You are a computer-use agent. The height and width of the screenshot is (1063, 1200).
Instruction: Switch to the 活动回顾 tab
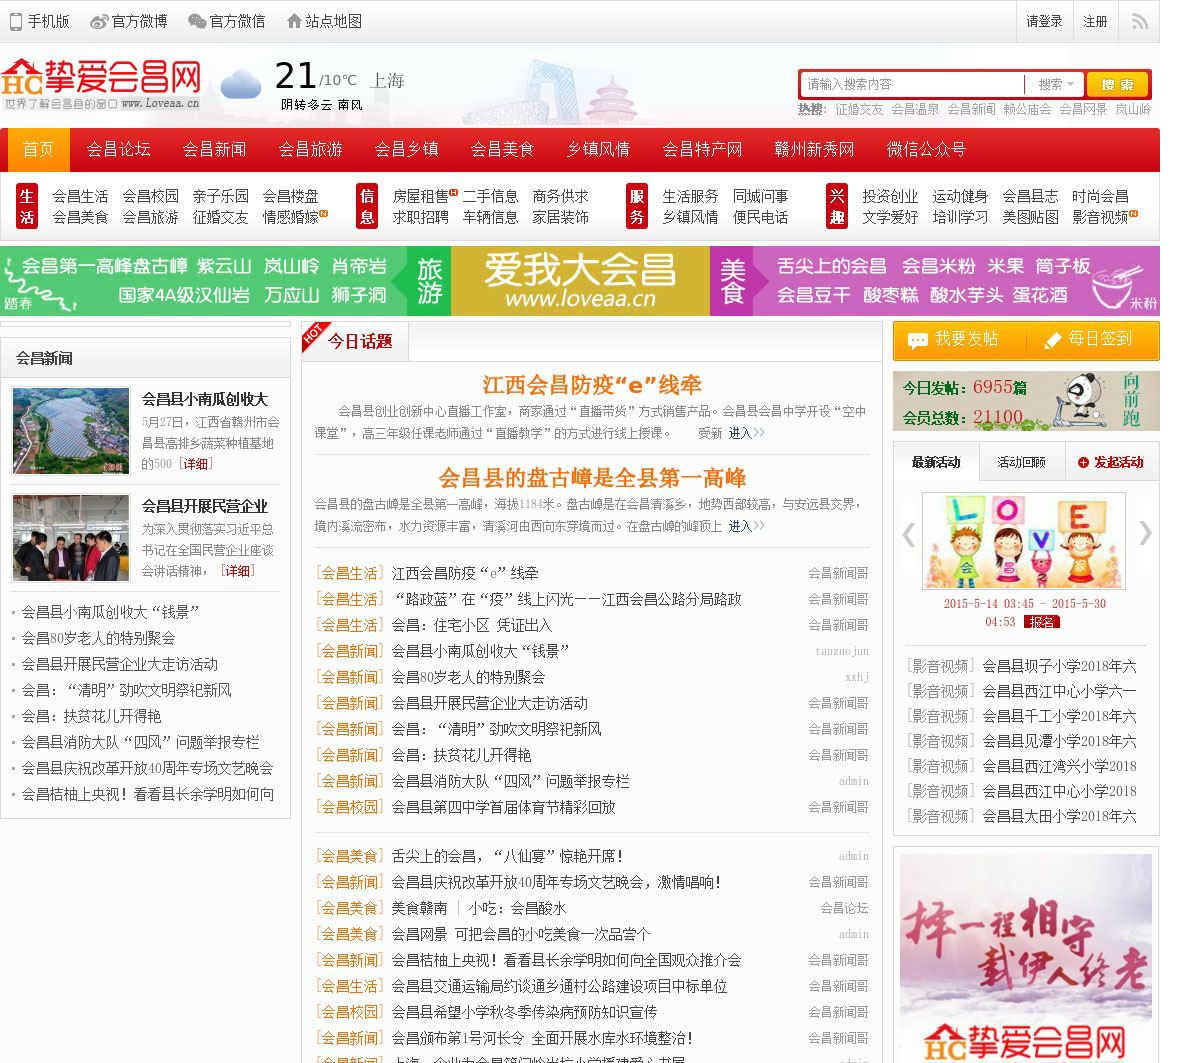coord(1021,462)
